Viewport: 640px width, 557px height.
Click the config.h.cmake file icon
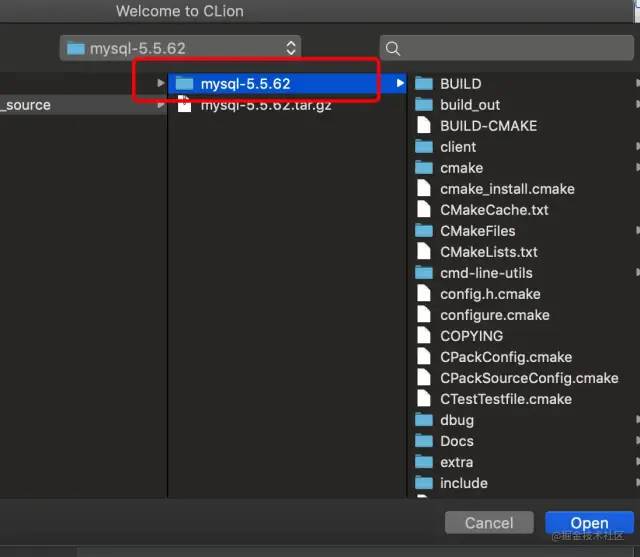(424, 293)
